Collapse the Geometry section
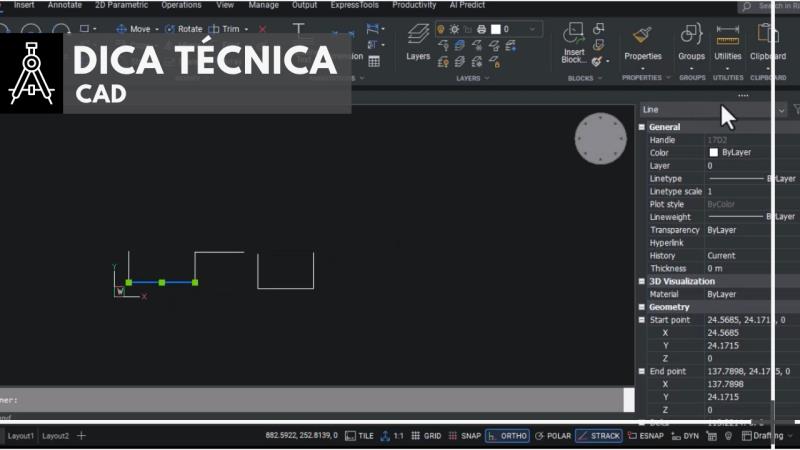Image resolution: width=800 pixels, height=450 pixels. click(x=642, y=307)
